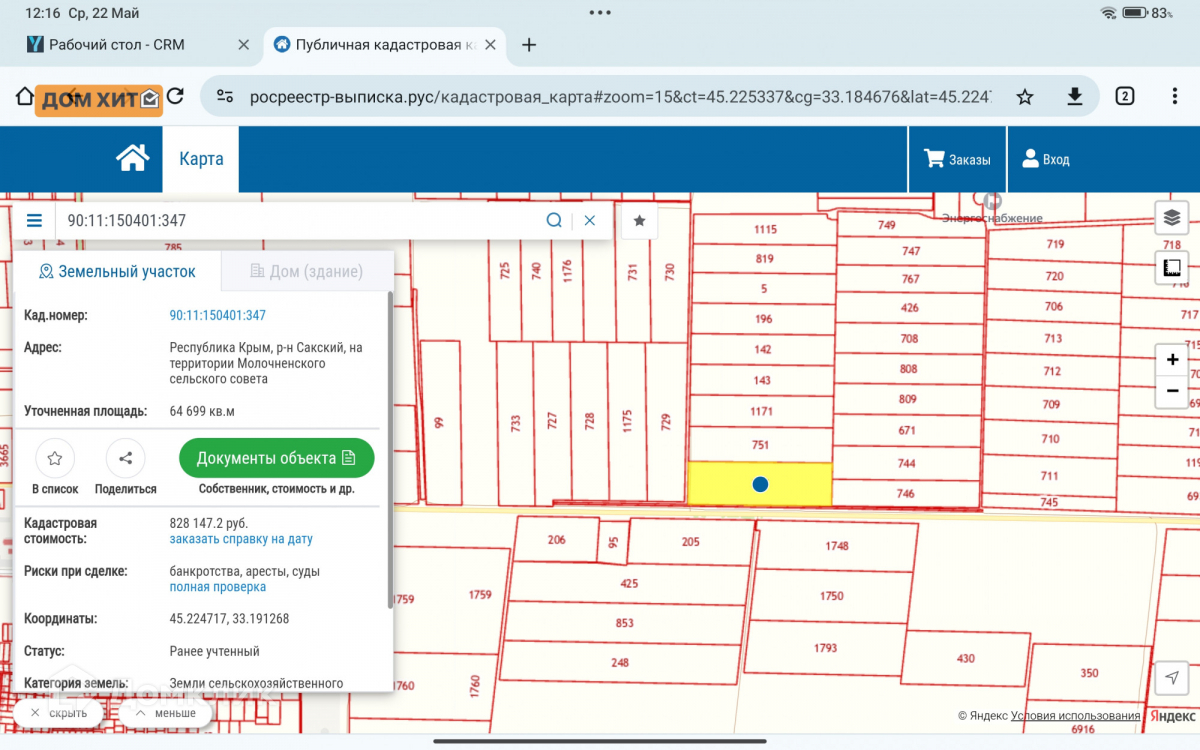Open cadastral number link 90:11:150401:347
This screenshot has height=750, width=1200.
[218, 315]
